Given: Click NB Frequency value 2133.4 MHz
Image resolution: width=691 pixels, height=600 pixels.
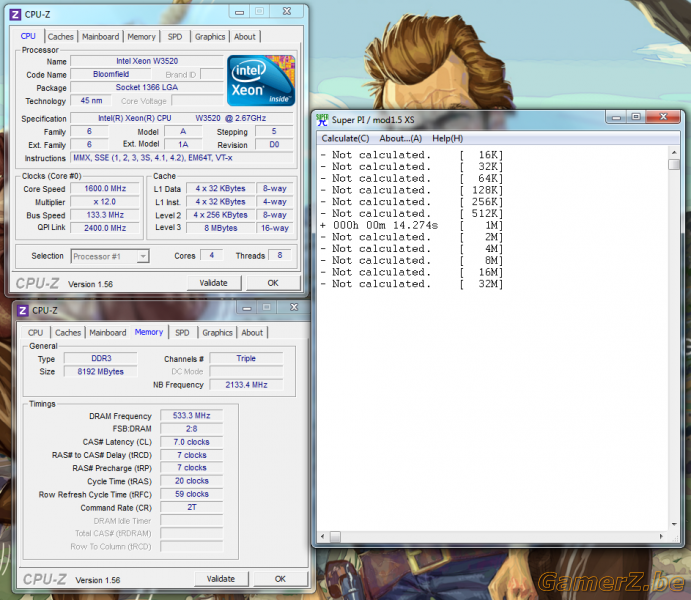Looking at the screenshot, I should (246, 385).
